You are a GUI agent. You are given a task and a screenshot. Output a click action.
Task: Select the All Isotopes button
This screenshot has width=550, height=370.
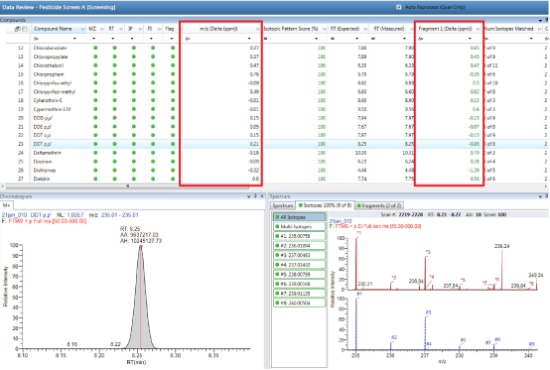[300, 217]
